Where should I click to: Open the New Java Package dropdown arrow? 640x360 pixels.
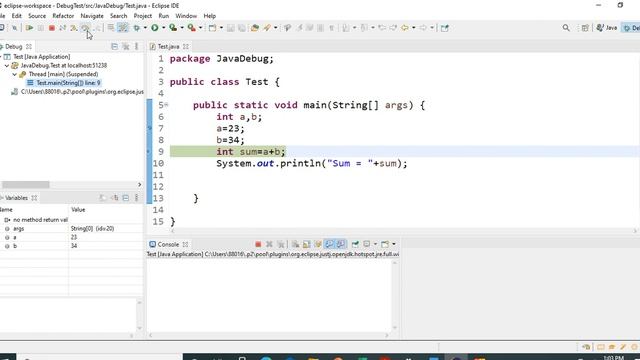[x=221, y=28]
